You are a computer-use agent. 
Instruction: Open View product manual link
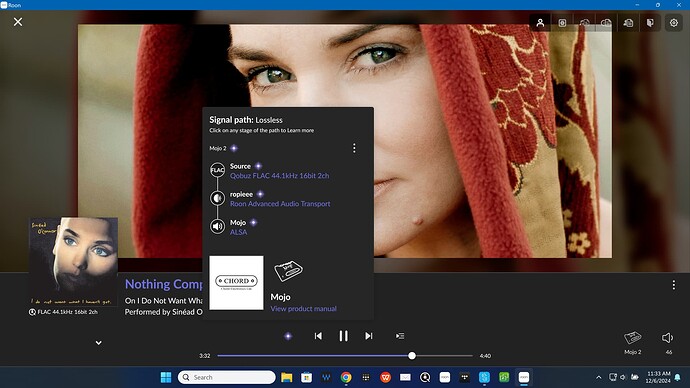click(303, 309)
